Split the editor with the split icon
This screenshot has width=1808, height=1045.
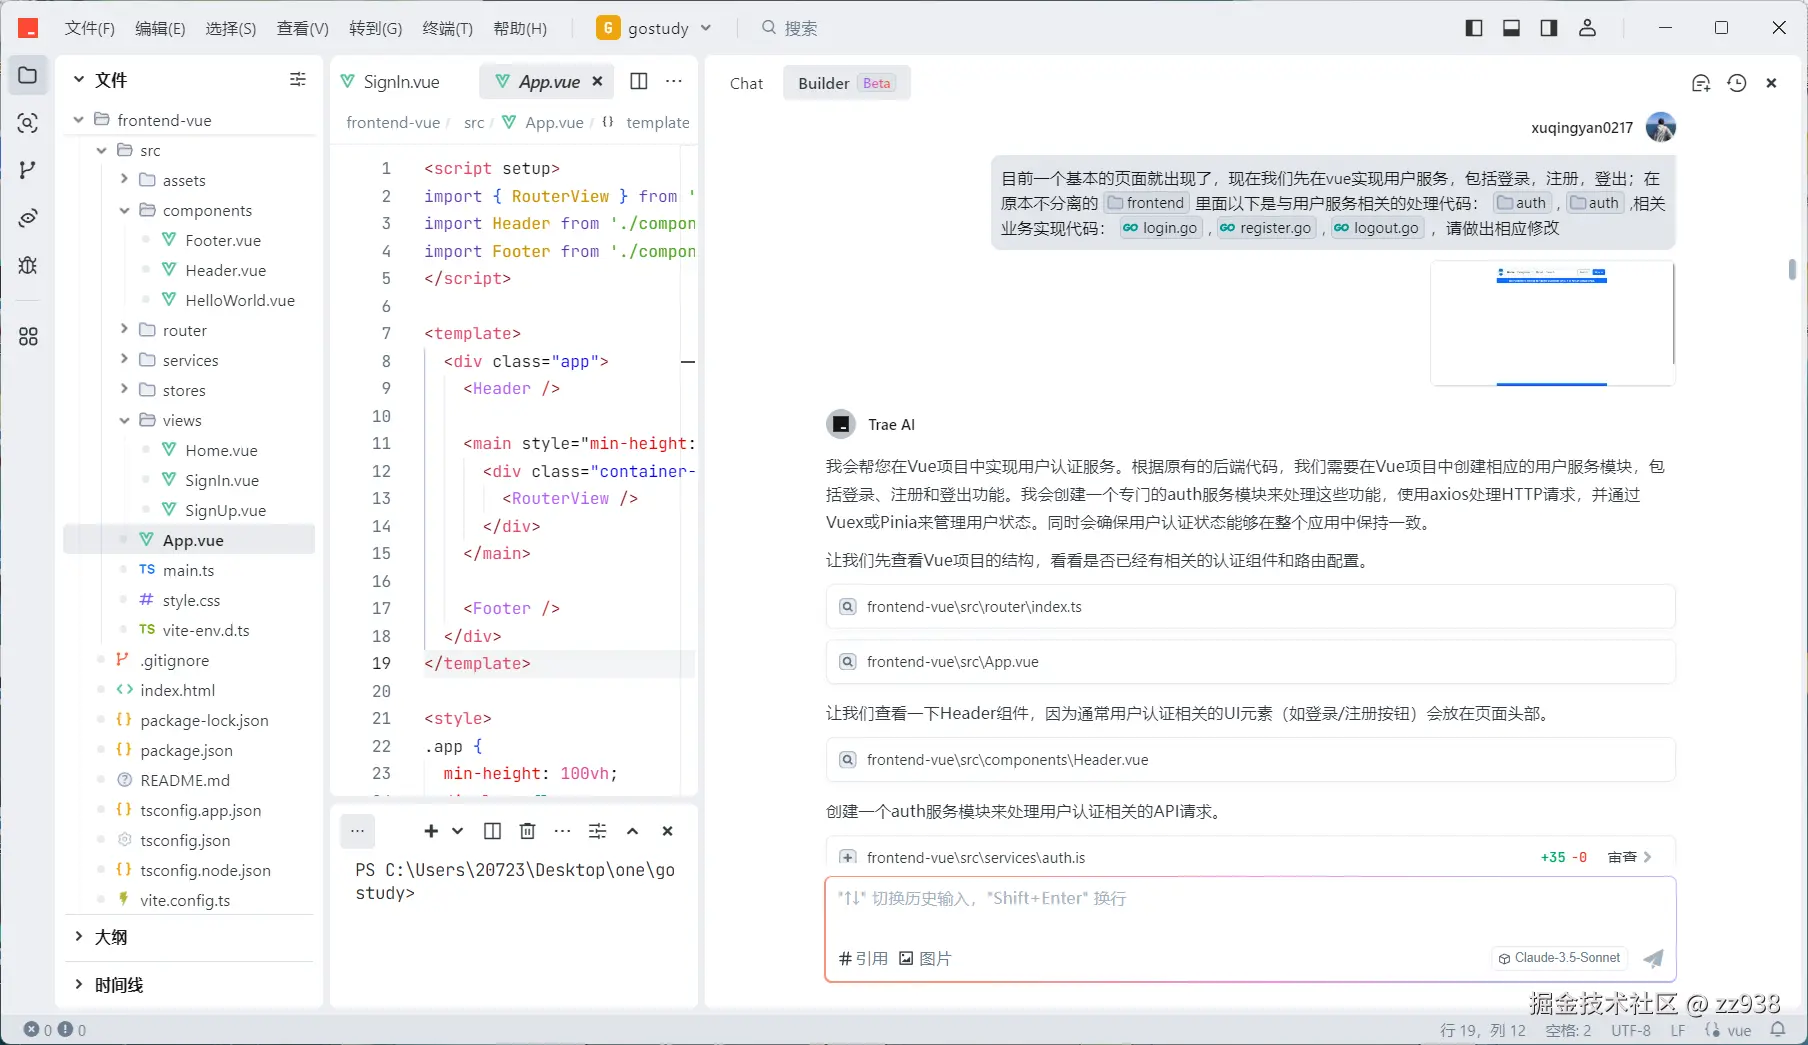pos(639,81)
